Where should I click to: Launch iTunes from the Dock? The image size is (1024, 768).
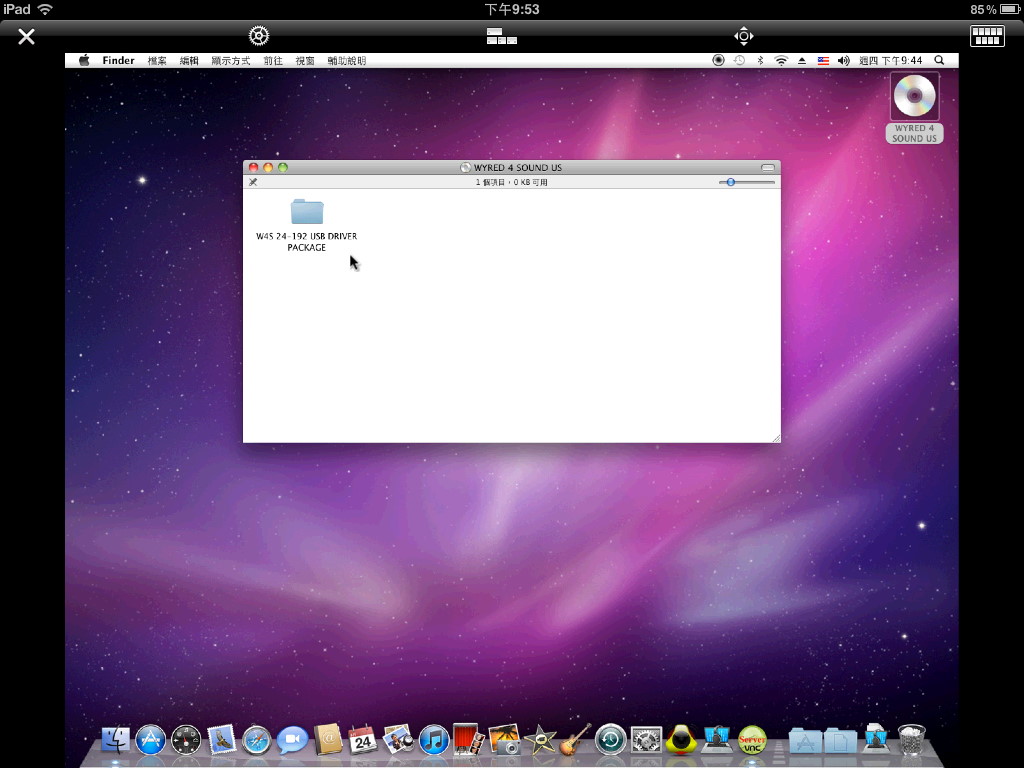click(434, 741)
